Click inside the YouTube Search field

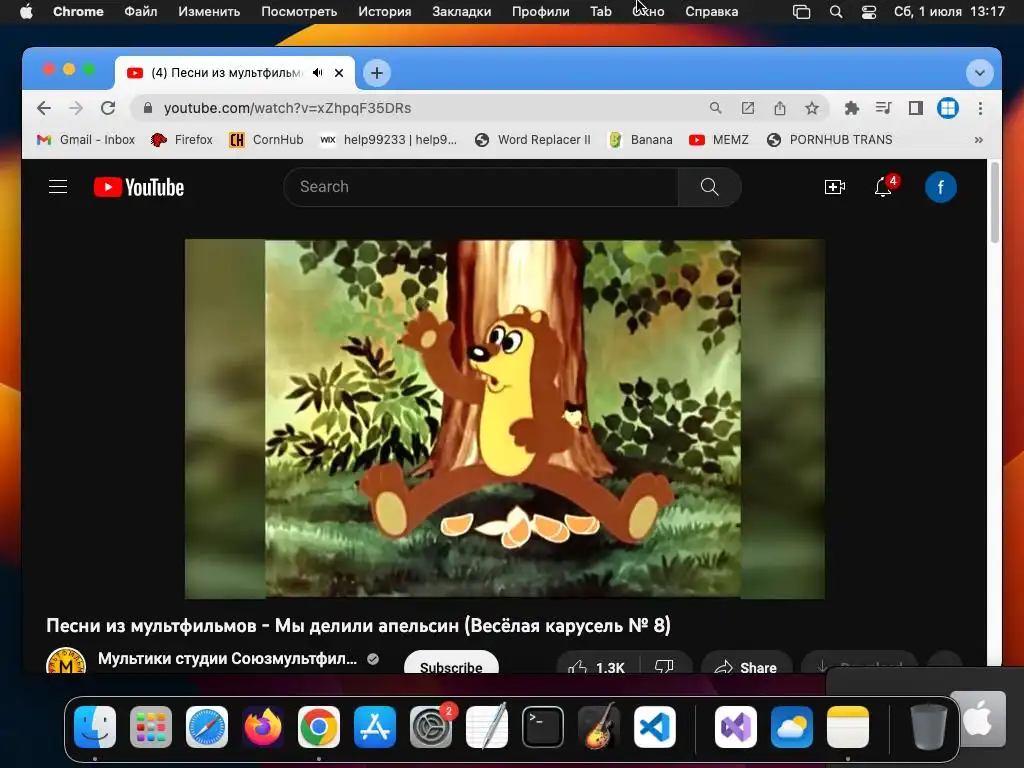[481, 187]
